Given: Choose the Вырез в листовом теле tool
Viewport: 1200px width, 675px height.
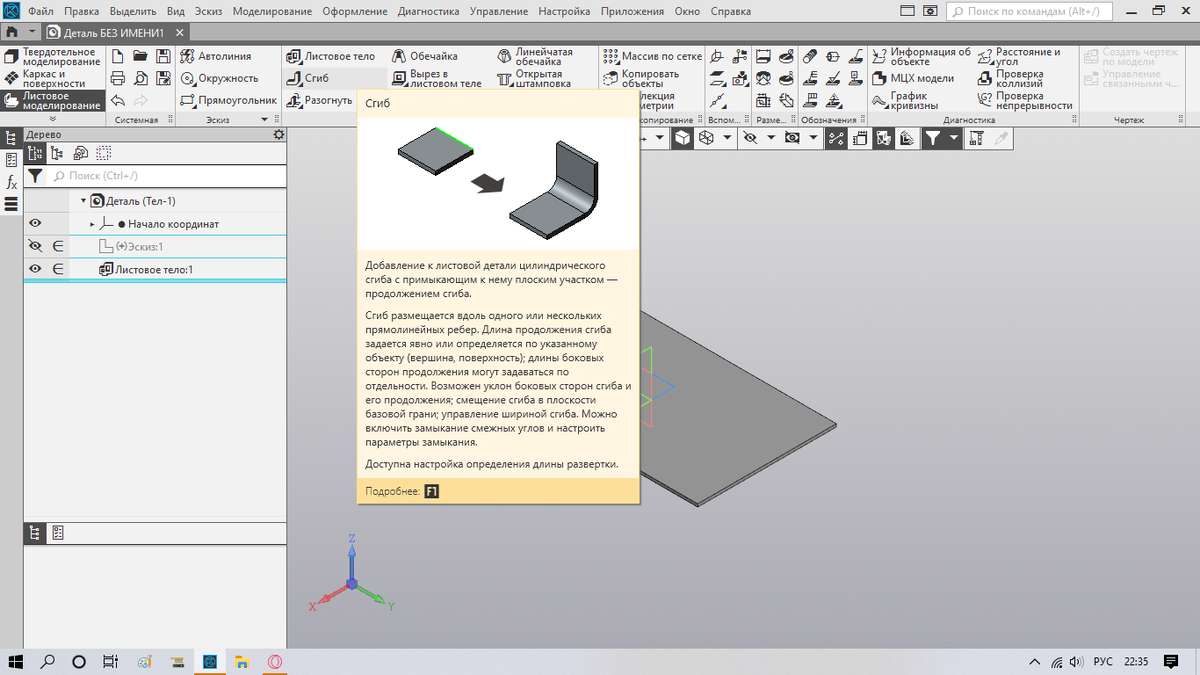Looking at the screenshot, I should 437,78.
